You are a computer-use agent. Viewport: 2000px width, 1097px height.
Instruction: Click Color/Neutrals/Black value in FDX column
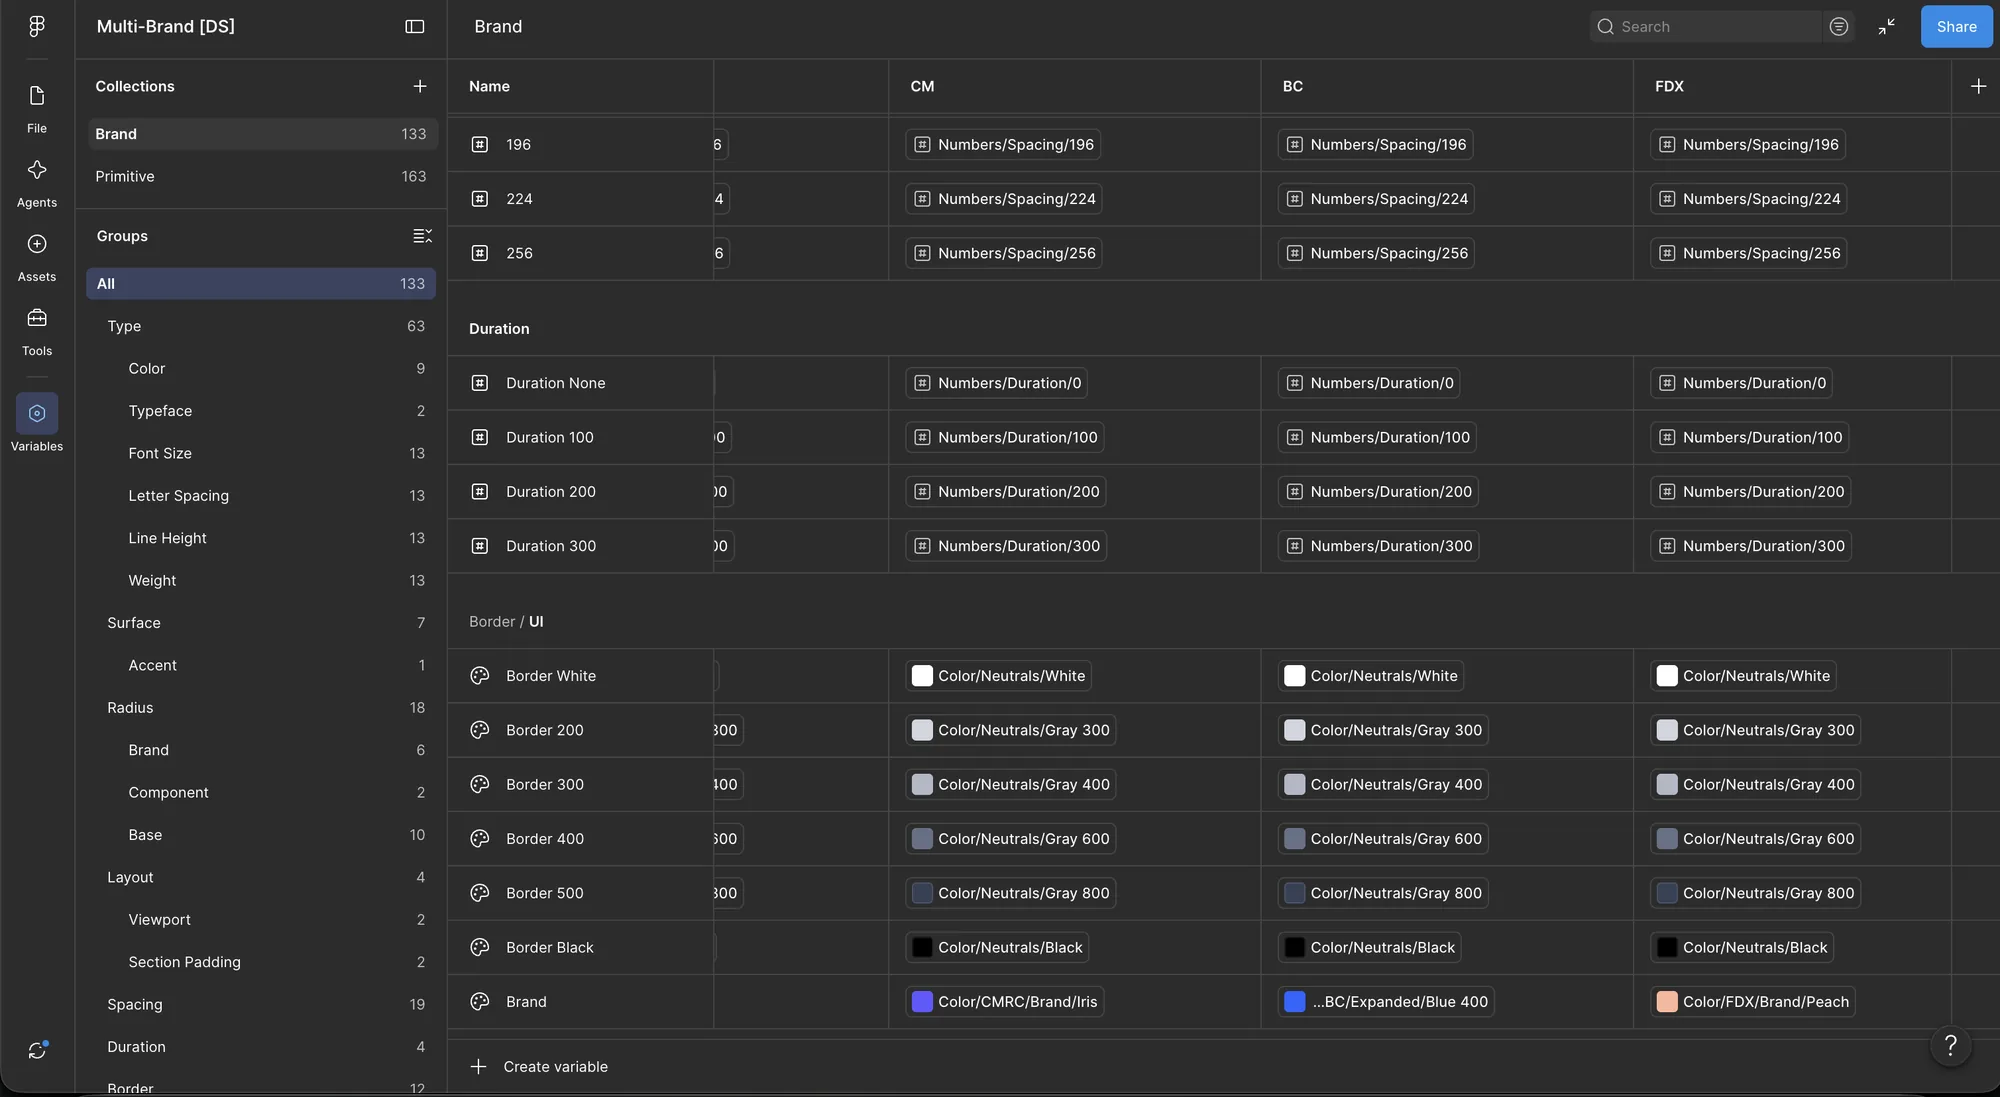[1741, 948]
